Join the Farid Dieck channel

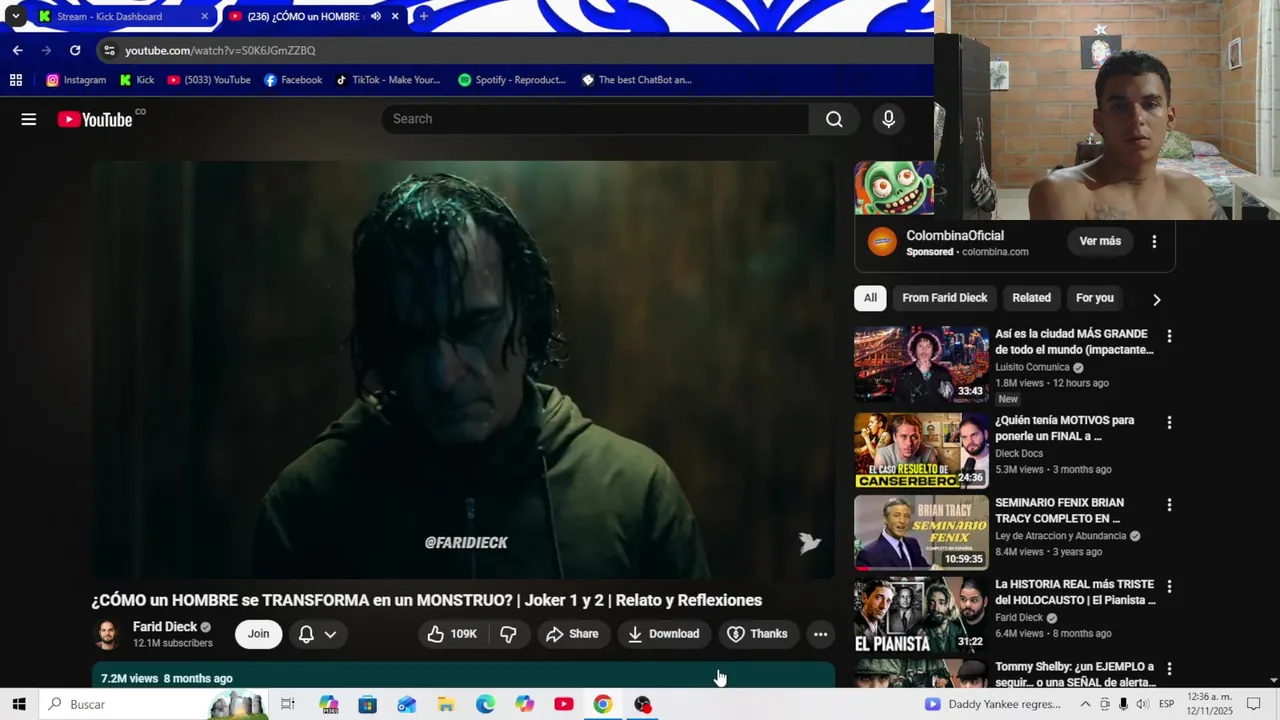(258, 634)
